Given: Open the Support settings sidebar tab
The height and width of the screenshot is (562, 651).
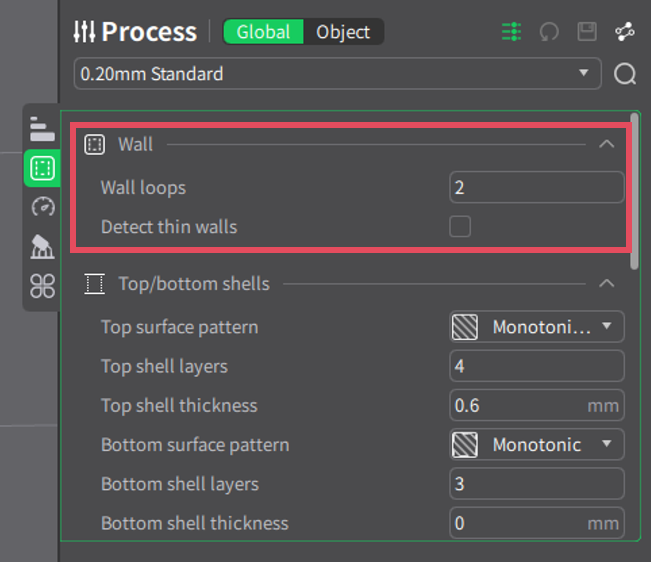Looking at the screenshot, I should click(x=42, y=246).
